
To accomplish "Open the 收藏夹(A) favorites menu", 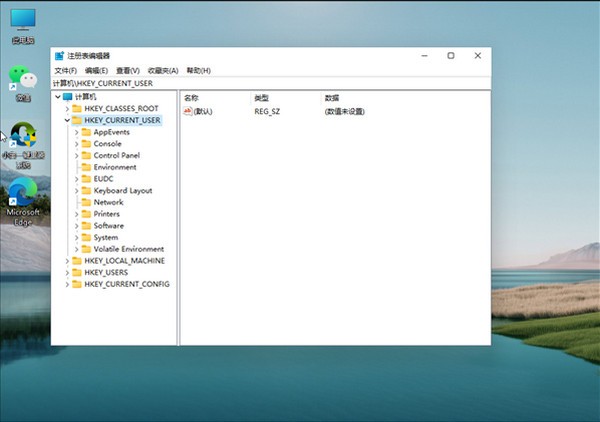I will pos(162,71).
